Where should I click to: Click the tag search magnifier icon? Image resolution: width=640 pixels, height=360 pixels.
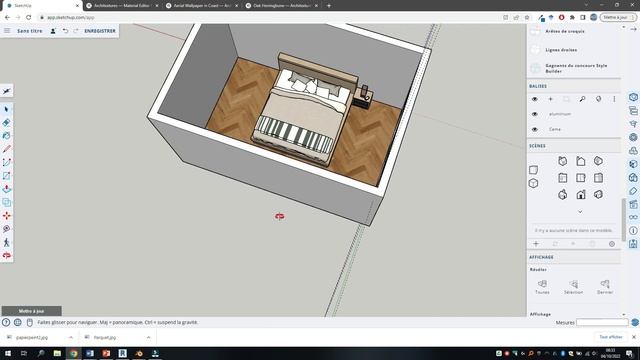click(x=582, y=99)
